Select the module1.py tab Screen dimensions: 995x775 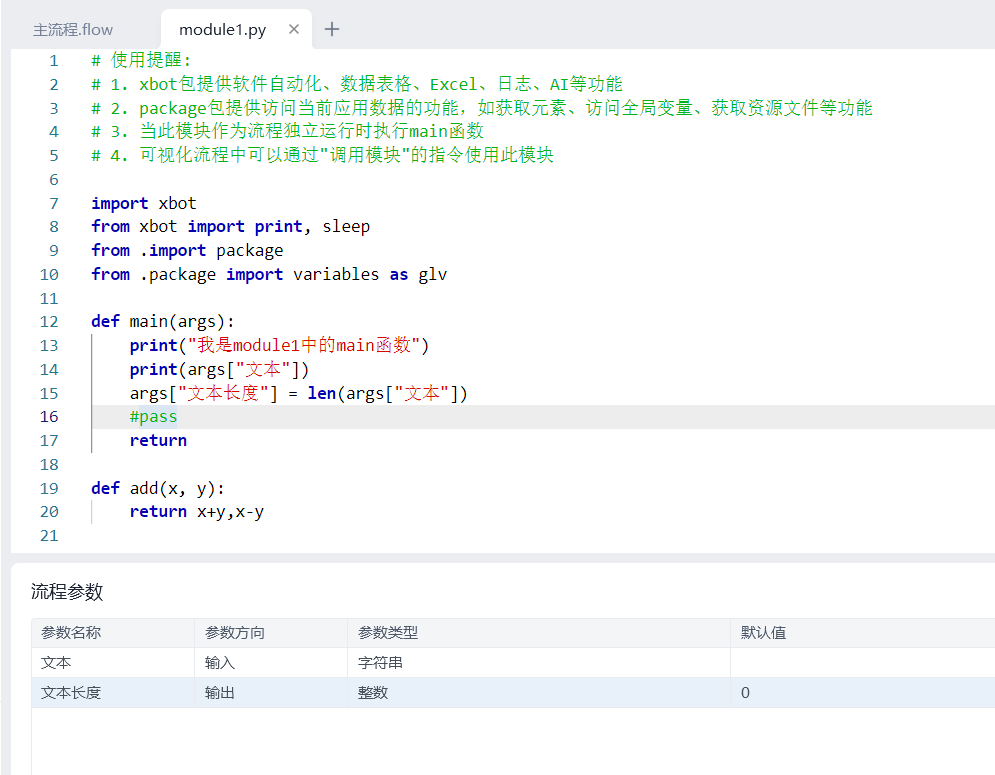(222, 30)
